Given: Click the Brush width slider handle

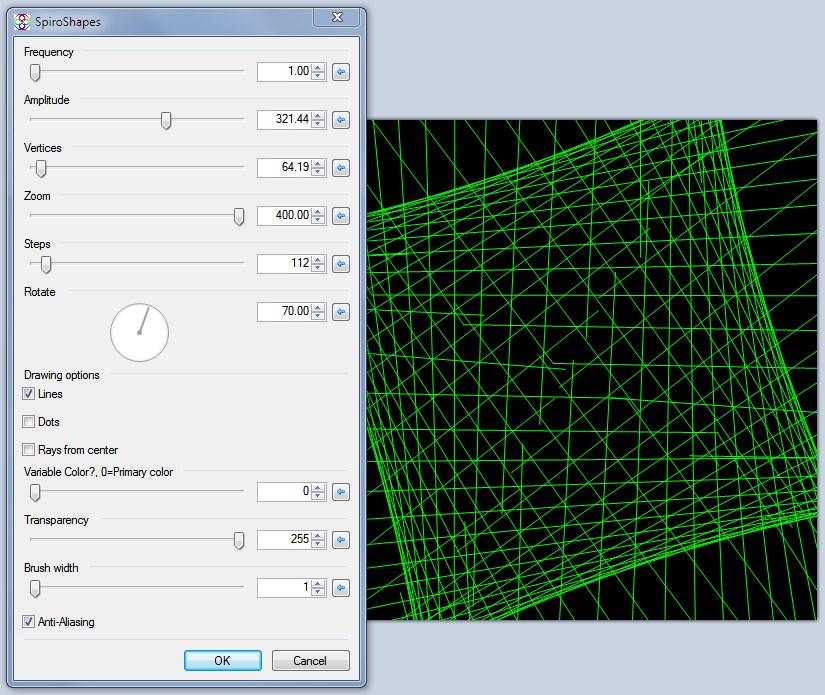Looking at the screenshot, I should coord(35,588).
